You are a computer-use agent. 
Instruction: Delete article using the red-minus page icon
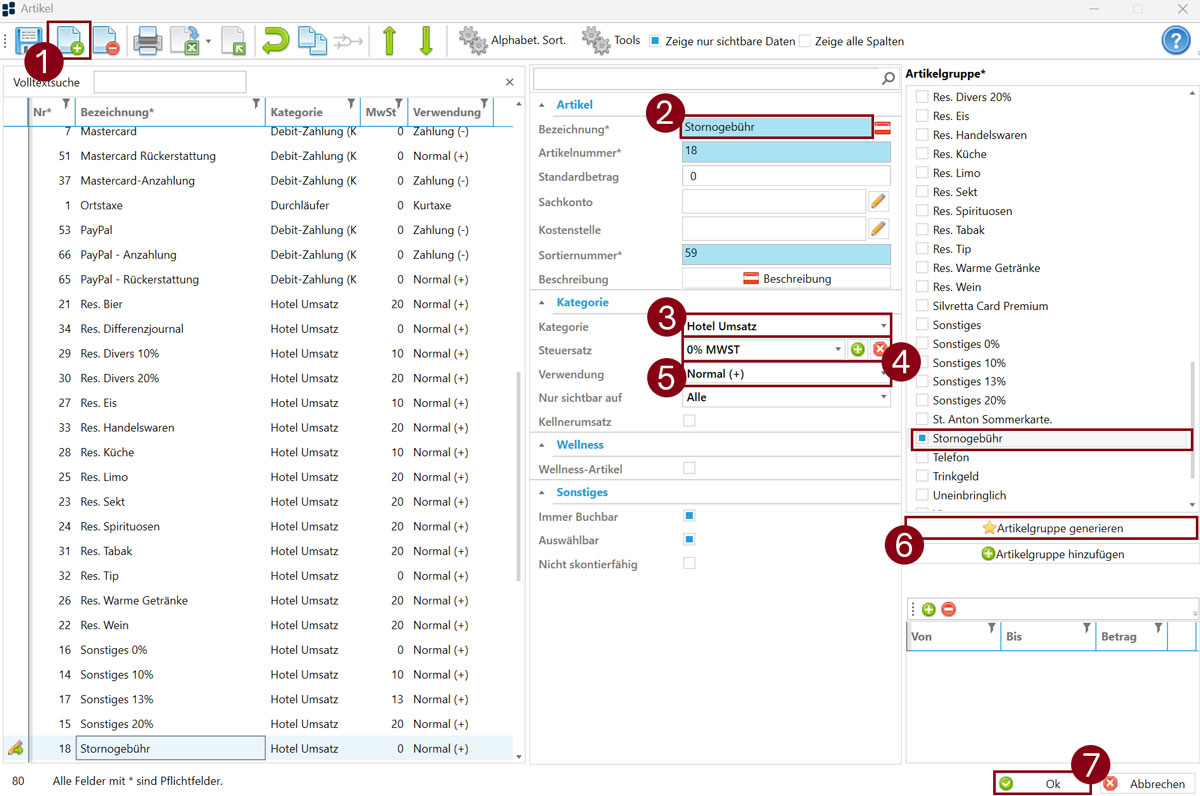point(106,41)
